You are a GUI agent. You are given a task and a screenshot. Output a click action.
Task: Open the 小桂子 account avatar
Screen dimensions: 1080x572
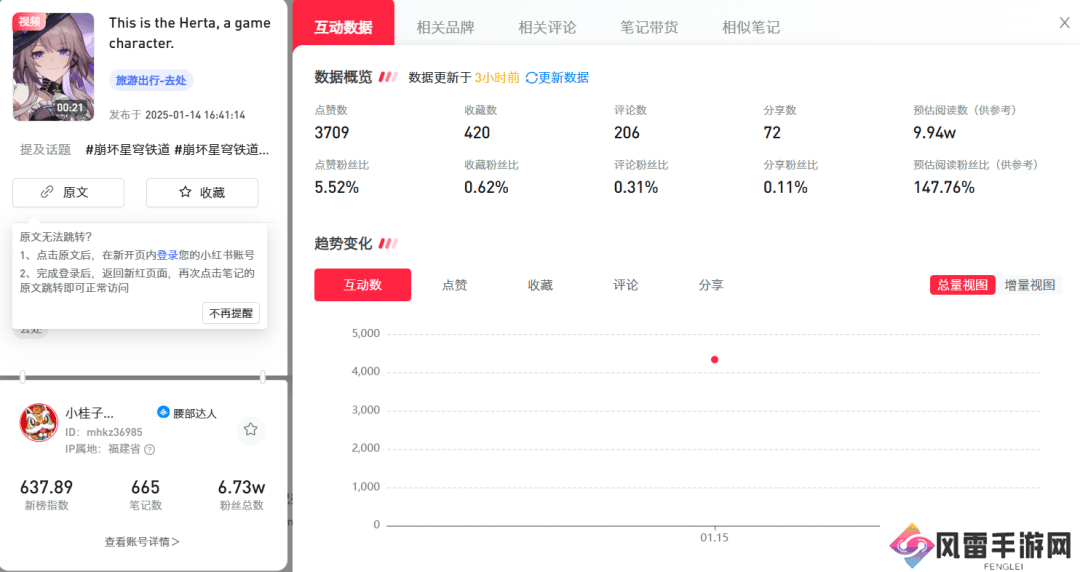pyautogui.click(x=39, y=422)
